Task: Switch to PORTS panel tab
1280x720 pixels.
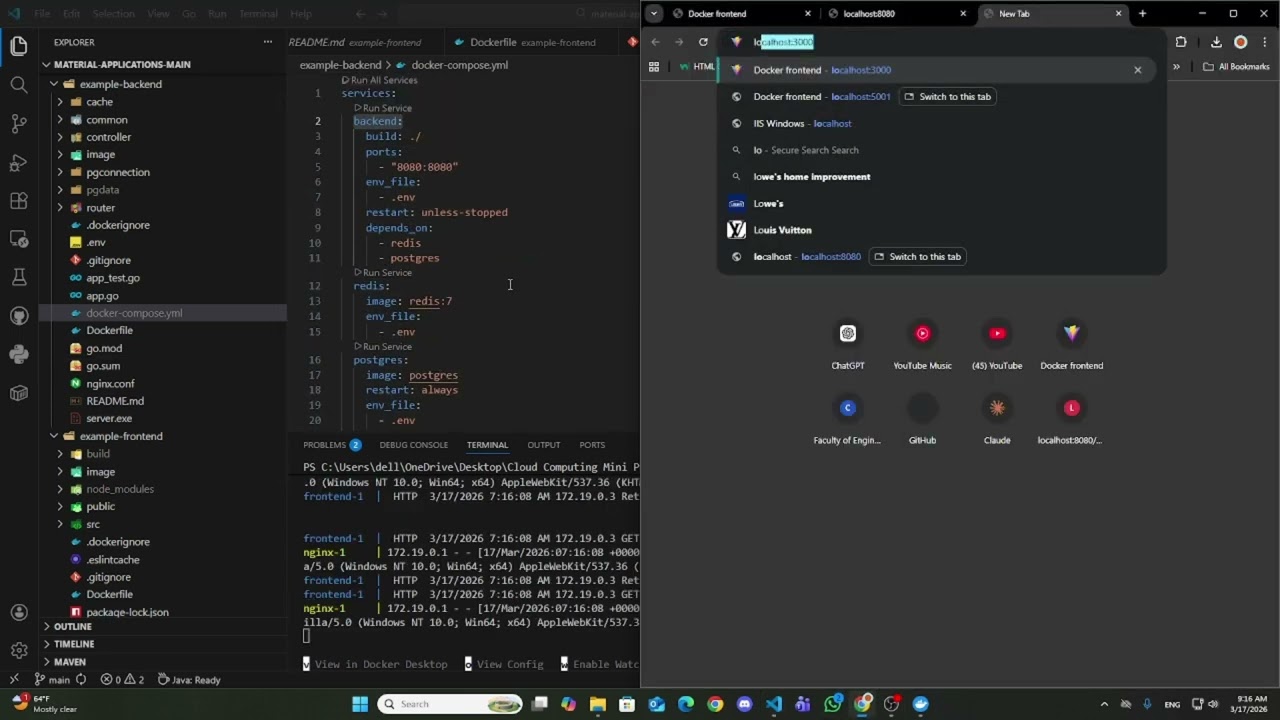Action: tap(592, 445)
